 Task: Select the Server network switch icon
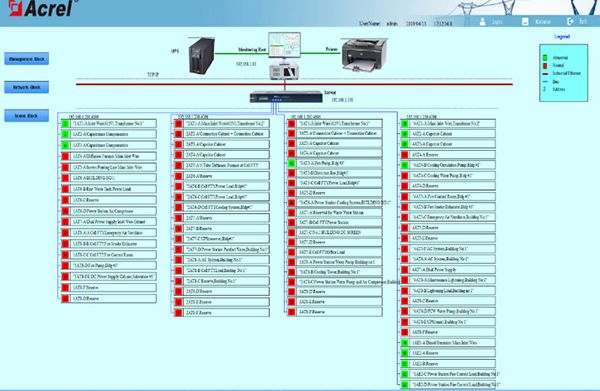point(286,97)
